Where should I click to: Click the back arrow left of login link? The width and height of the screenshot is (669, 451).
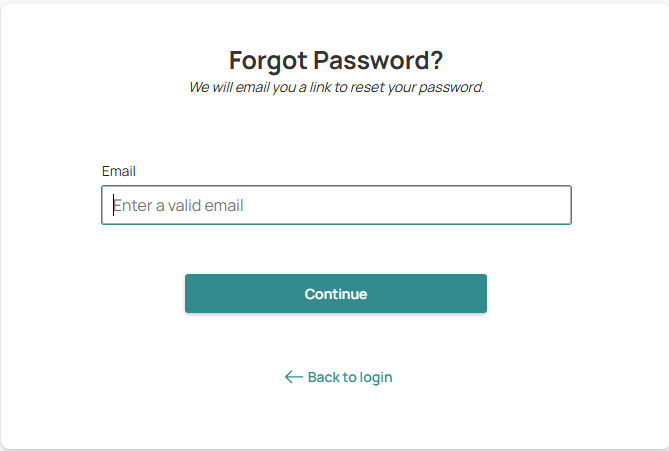coord(293,377)
